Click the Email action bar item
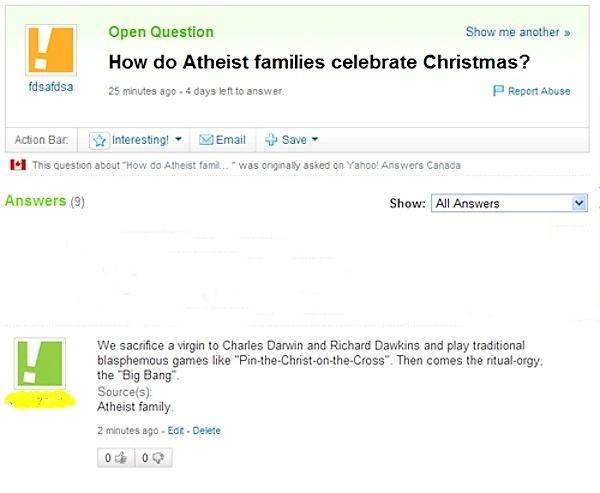 coord(222,140)
